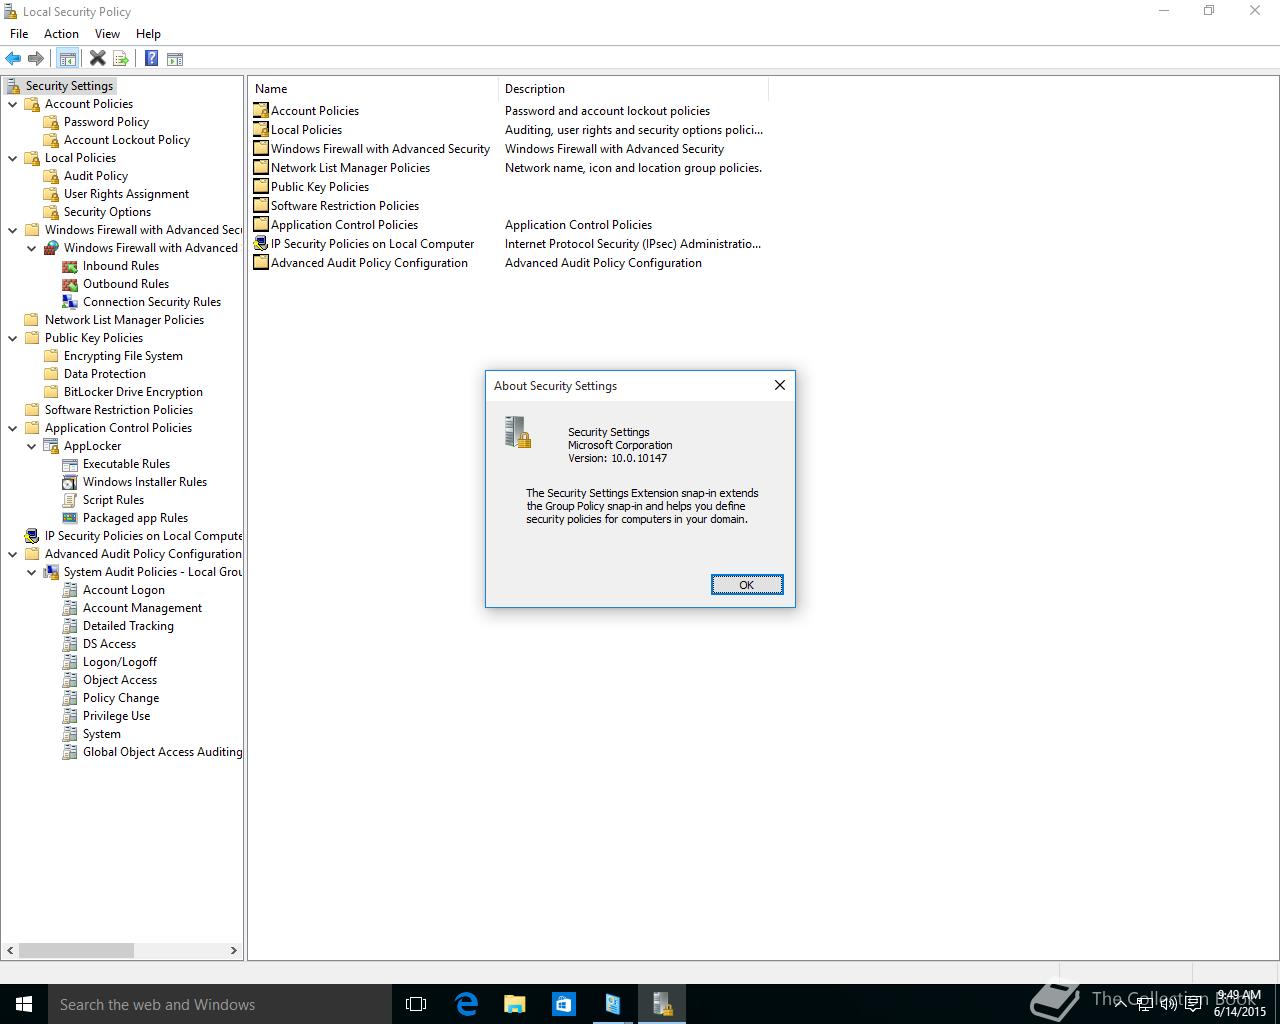Collapse the Application Control Policies node

click(13, 428)
